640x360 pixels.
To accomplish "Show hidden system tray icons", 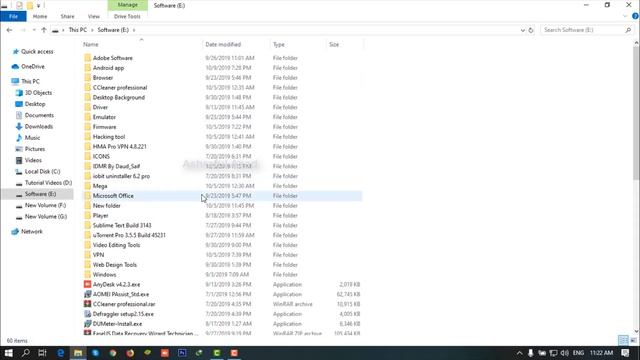I will coord(519,353).
